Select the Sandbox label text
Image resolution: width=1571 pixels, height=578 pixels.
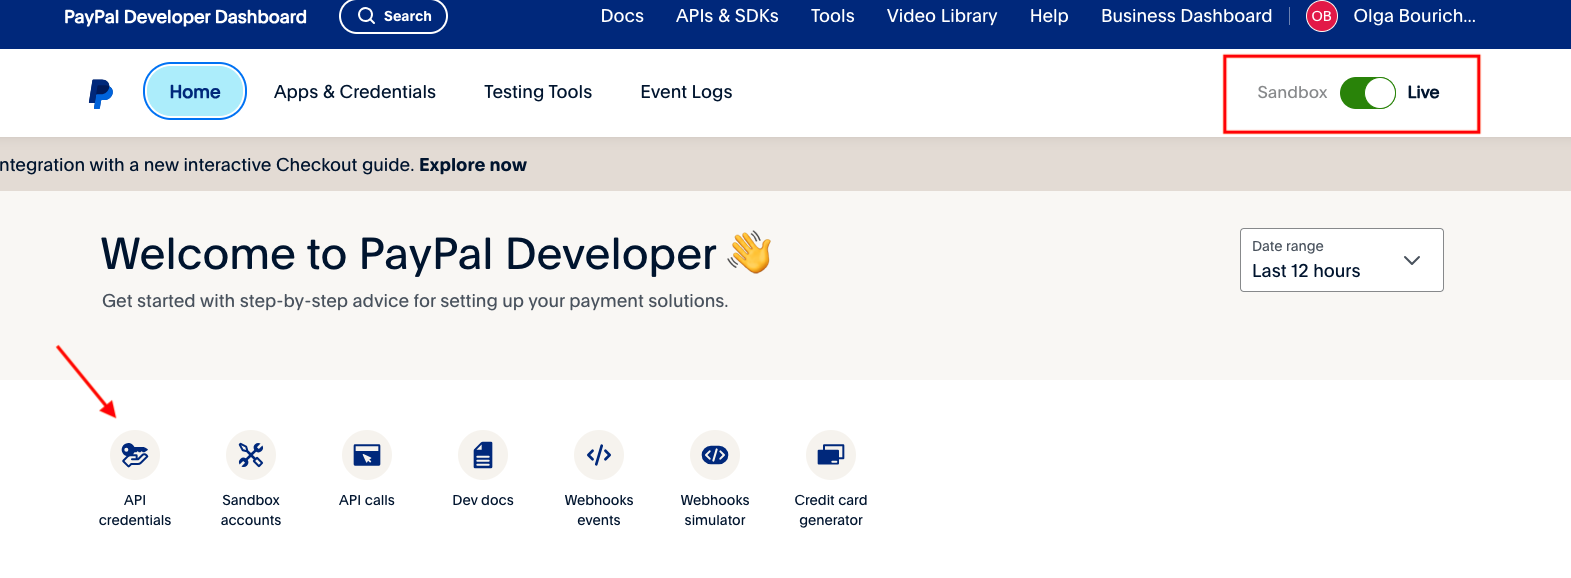(1292, 93)
